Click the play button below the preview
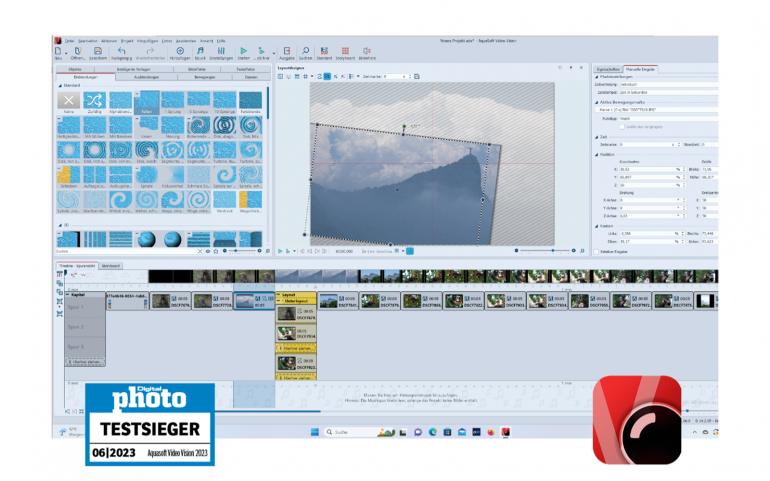770x481 pixels. pos(280,251)
